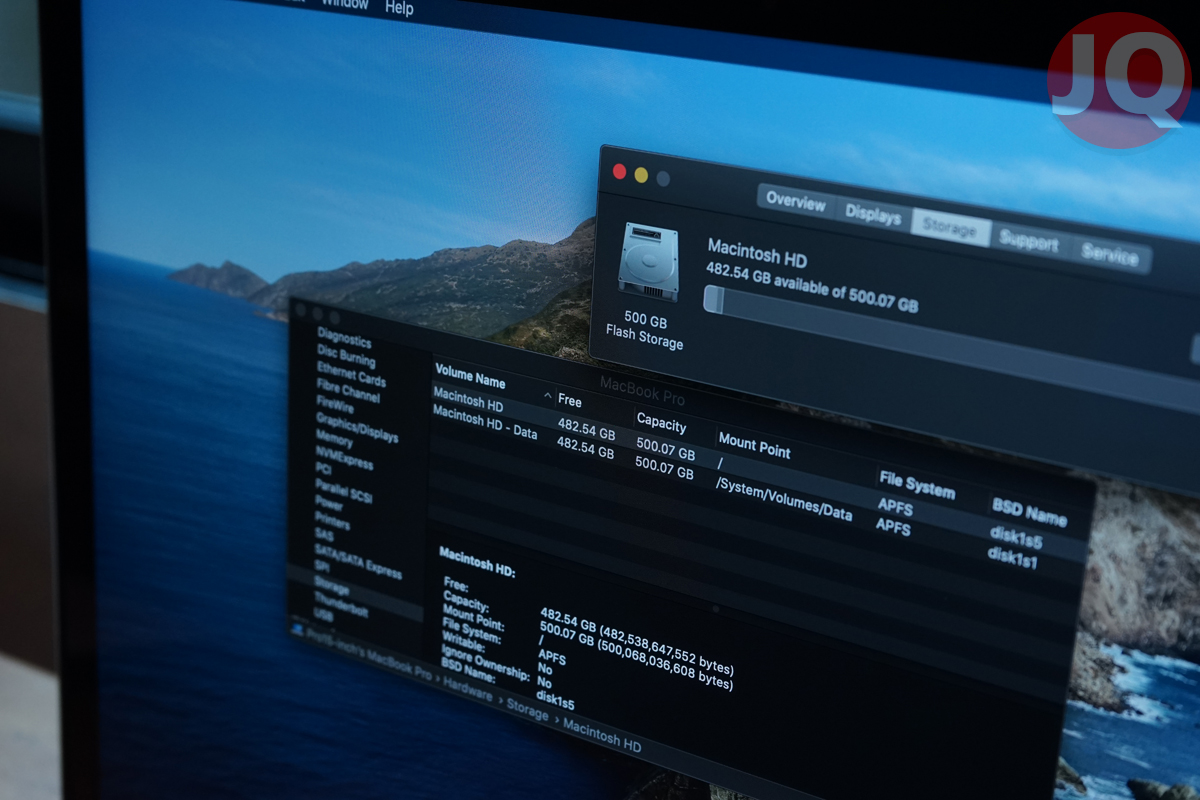Select Diagnostics in System Information sidebar
Screen dimensions: 1200x800
(344, 340)
